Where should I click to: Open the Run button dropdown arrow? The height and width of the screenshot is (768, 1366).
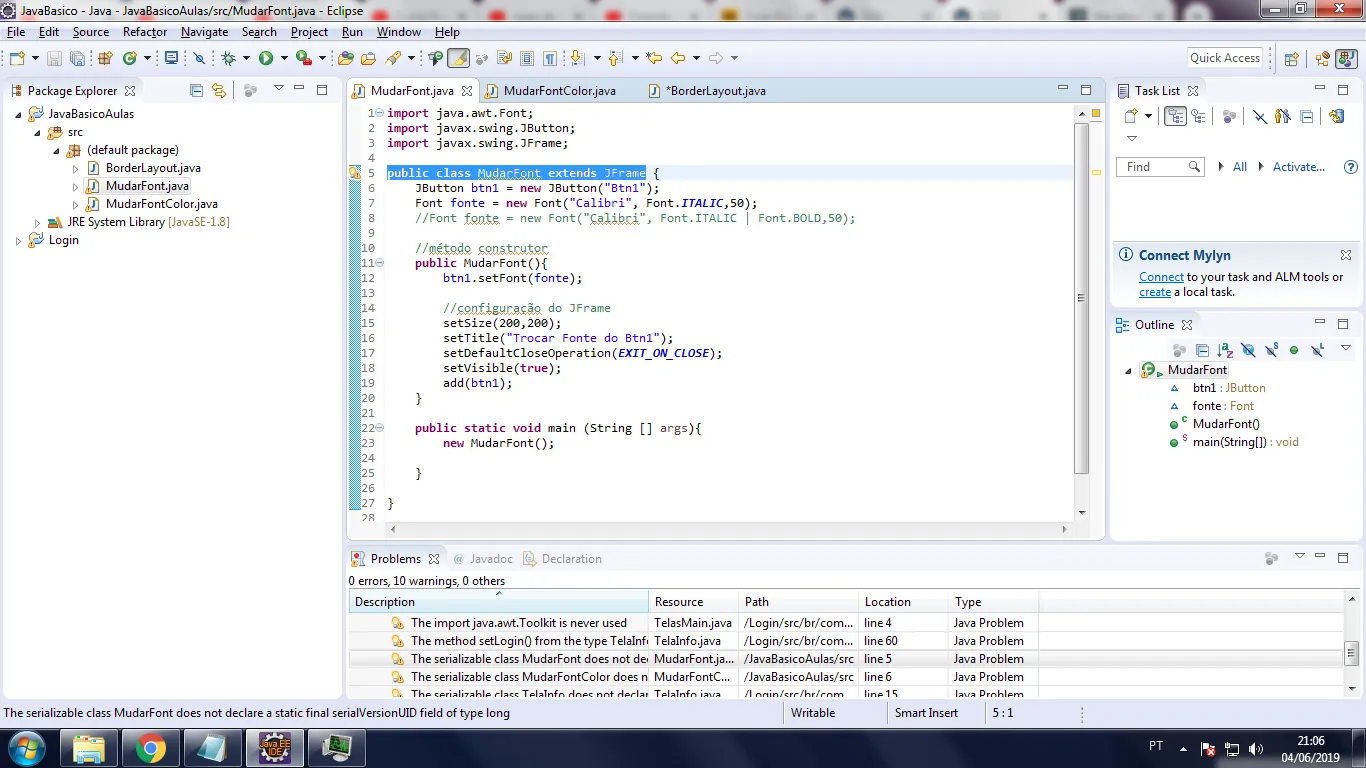284,59
